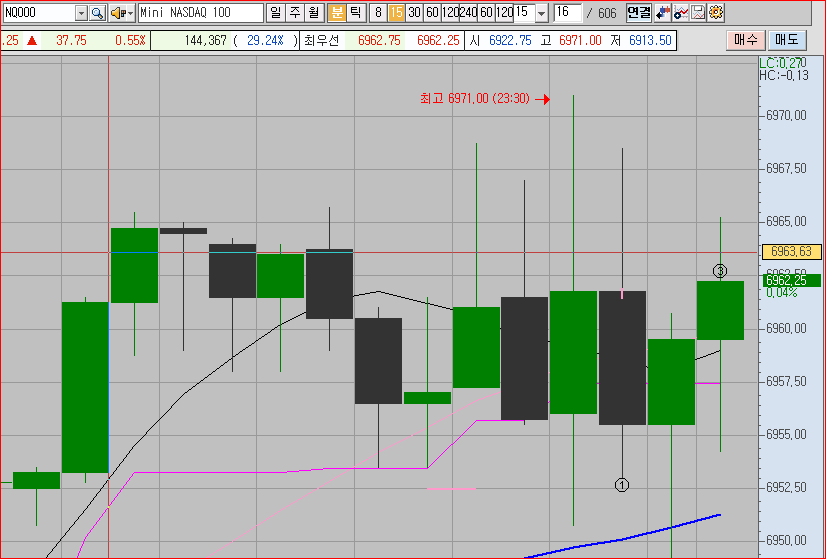Click the volume ratio 29.24%
826x559 pixels.
[x=266, y=41]
